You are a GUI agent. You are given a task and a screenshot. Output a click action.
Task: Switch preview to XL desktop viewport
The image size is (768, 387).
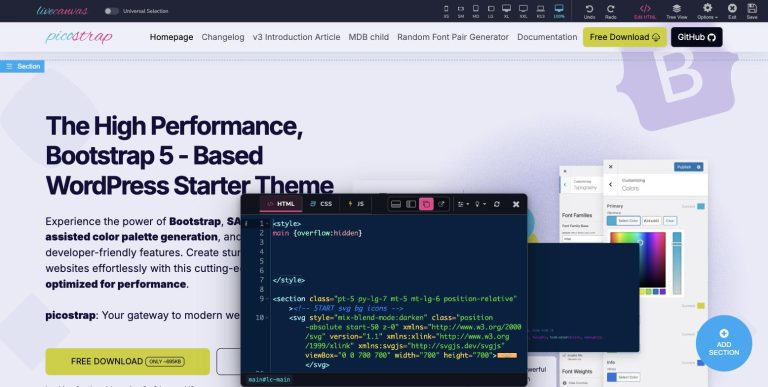point(506,11)
